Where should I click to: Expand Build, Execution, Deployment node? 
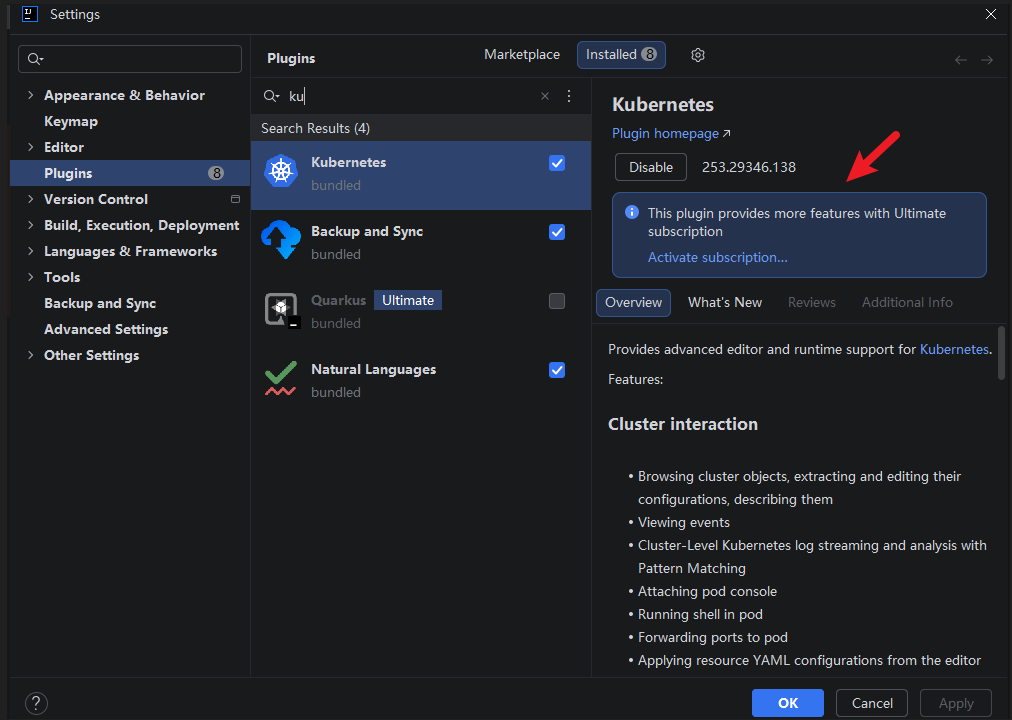click(x=30, y=225)
